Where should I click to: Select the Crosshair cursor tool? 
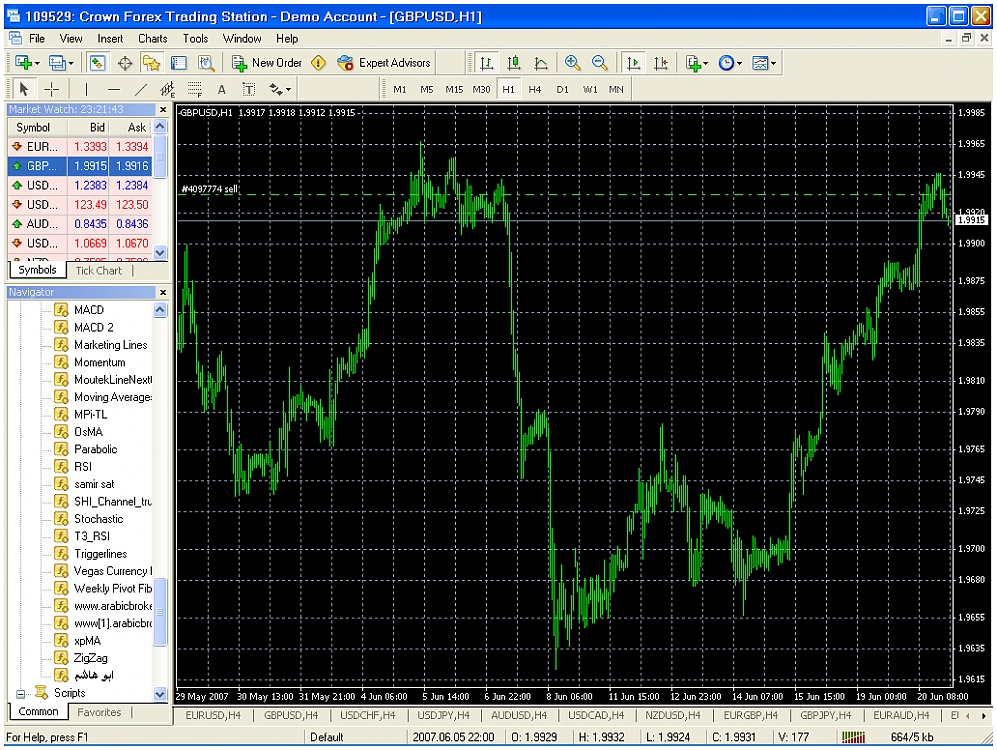click(52, 89)
